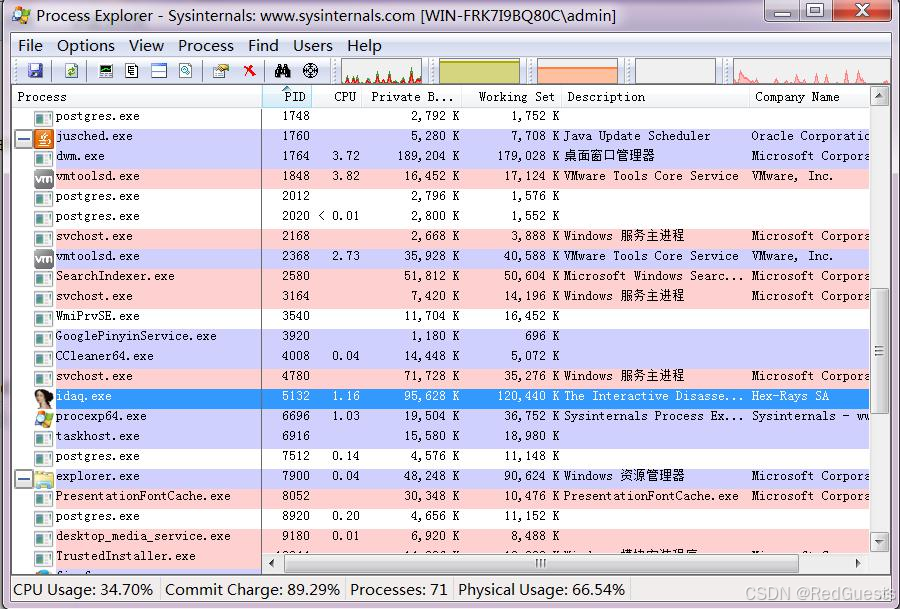Click the idaq.exe portrait icon
Screen dimensions: 900x609
(44, 398)
